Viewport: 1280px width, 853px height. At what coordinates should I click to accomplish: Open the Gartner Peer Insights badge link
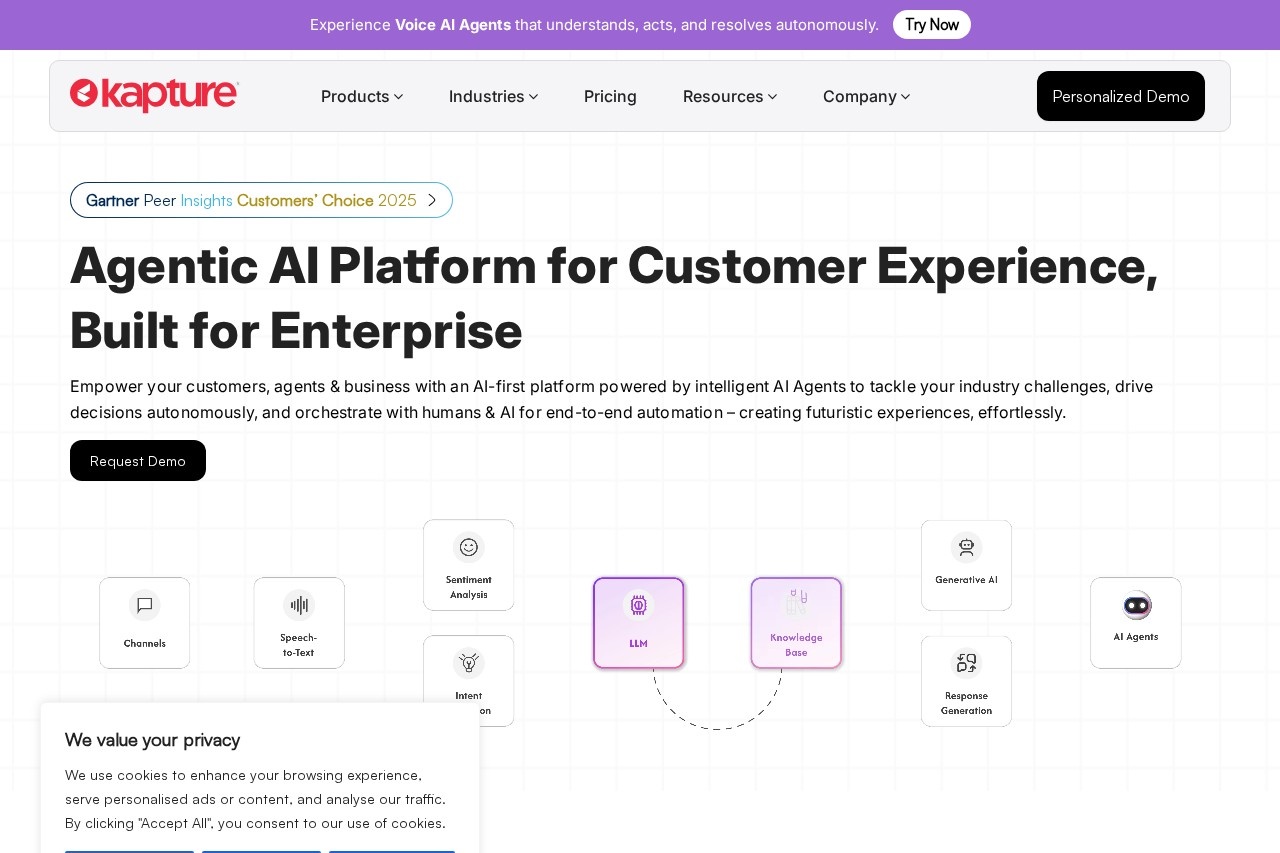pyautogui.click(x=250, y=200)
